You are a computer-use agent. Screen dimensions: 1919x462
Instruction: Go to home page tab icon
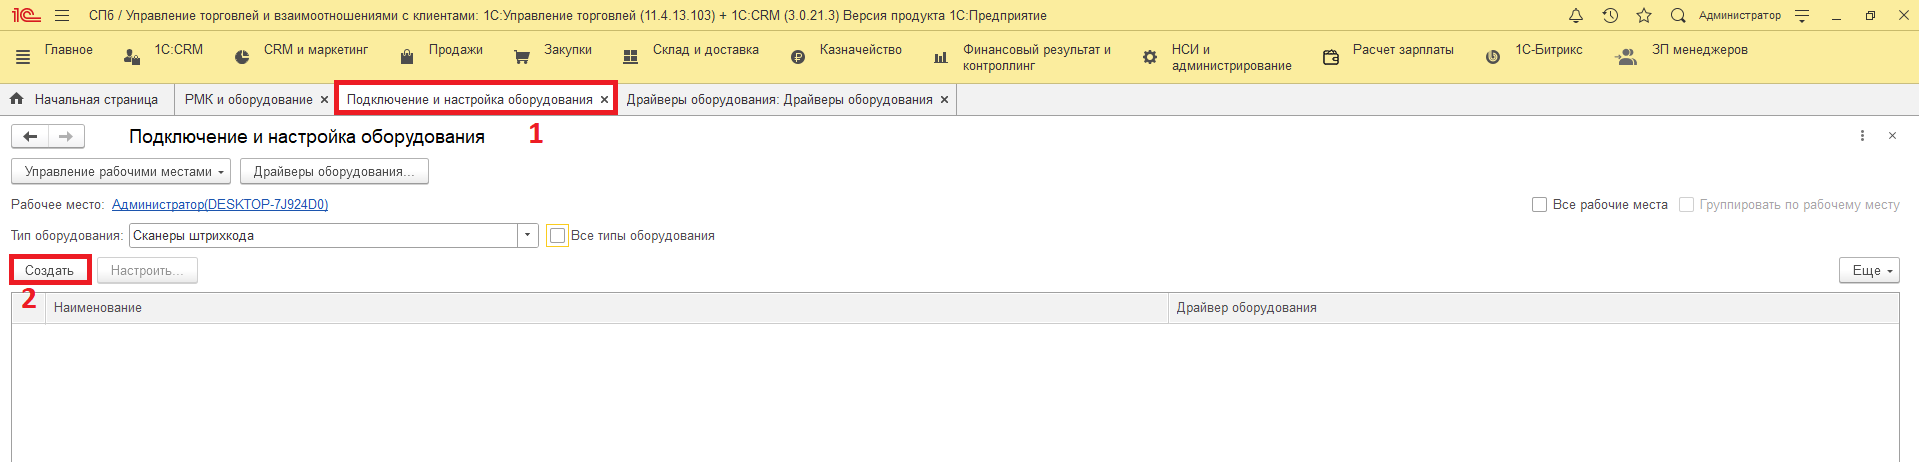point(17,99)
